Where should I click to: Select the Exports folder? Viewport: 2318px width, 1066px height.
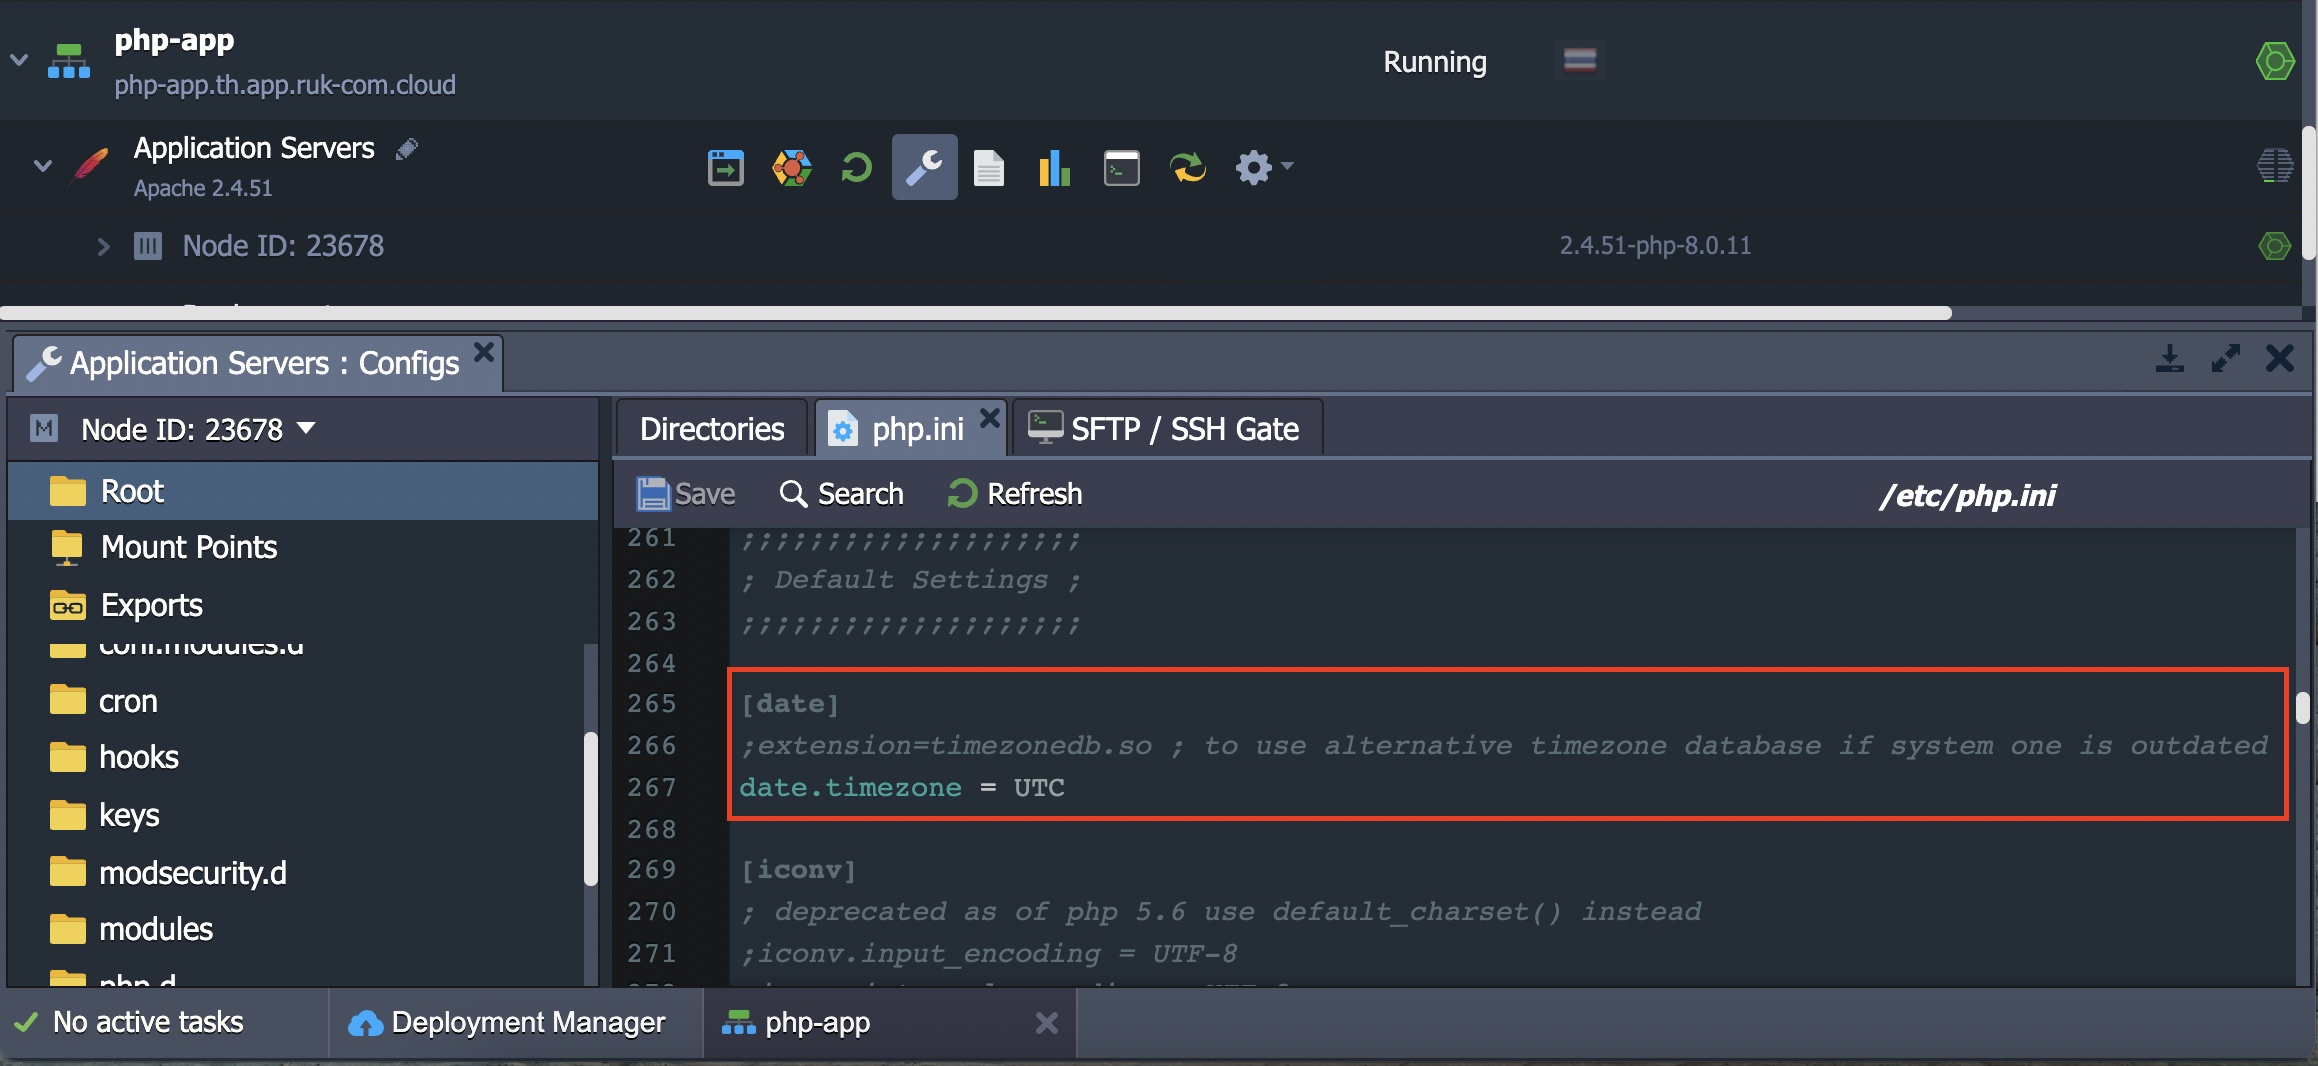tap(303, 605)
